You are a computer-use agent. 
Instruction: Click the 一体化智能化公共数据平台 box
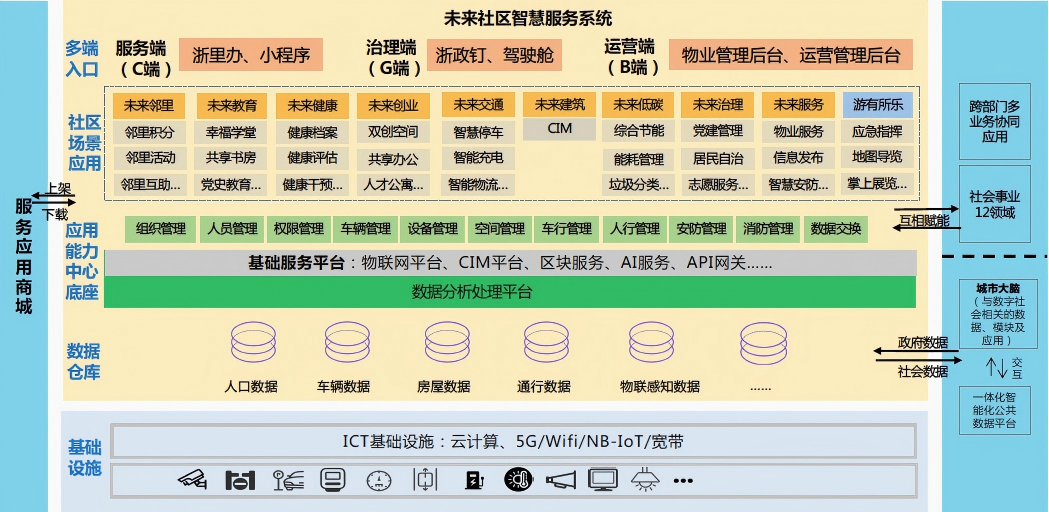994,410
